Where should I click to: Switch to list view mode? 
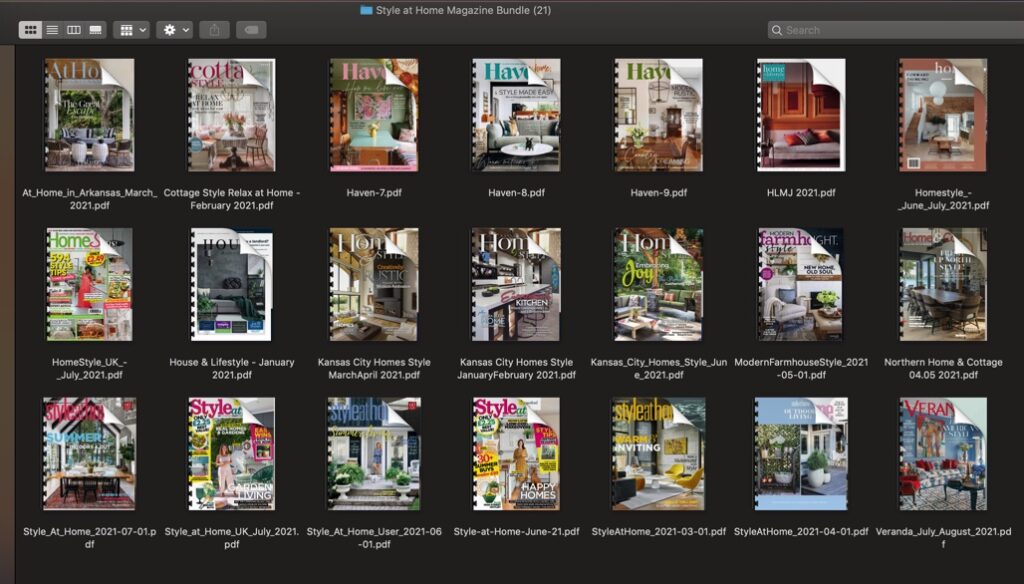52,29
